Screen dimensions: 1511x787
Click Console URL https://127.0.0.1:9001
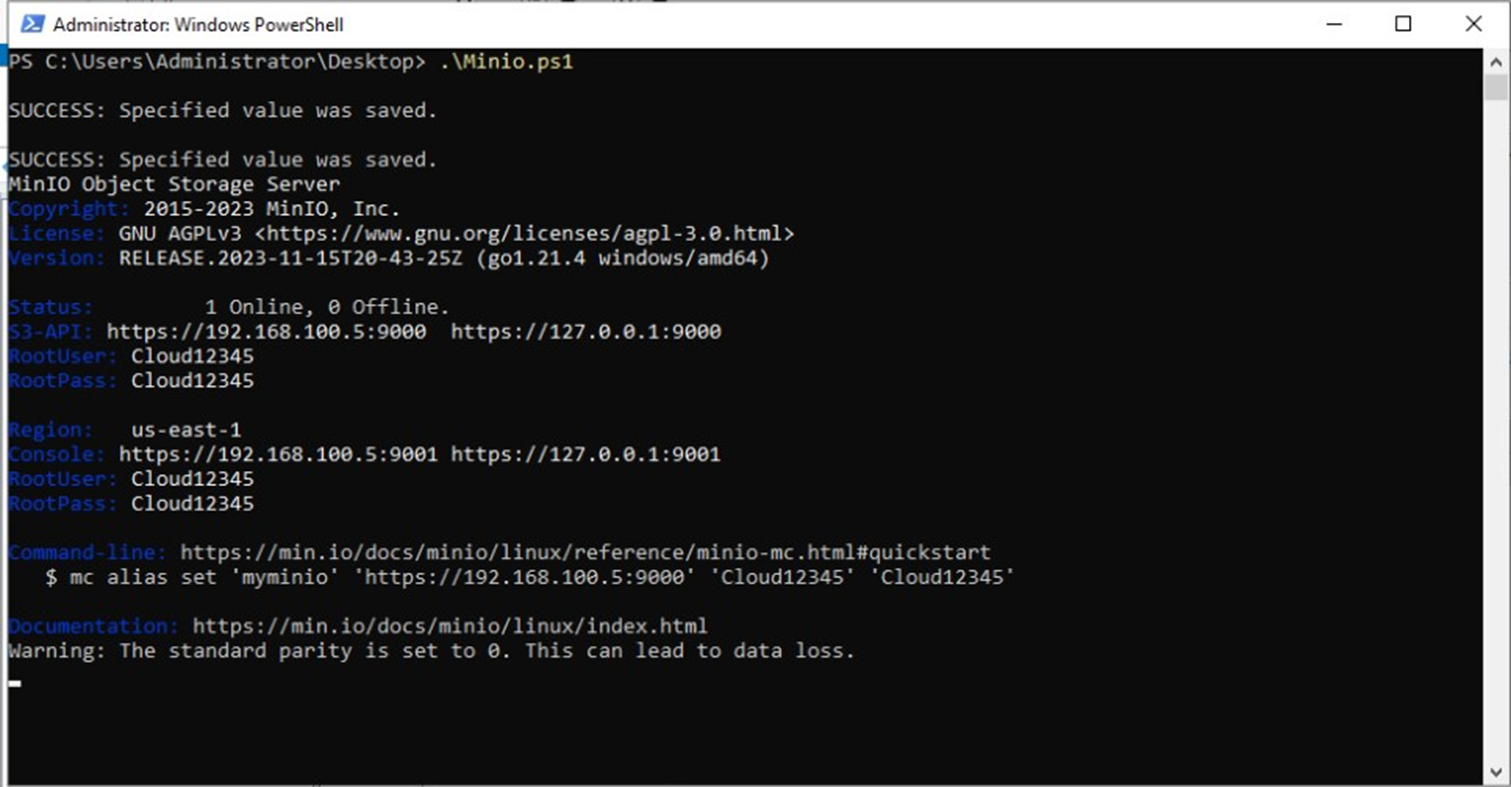pos(586,455)
